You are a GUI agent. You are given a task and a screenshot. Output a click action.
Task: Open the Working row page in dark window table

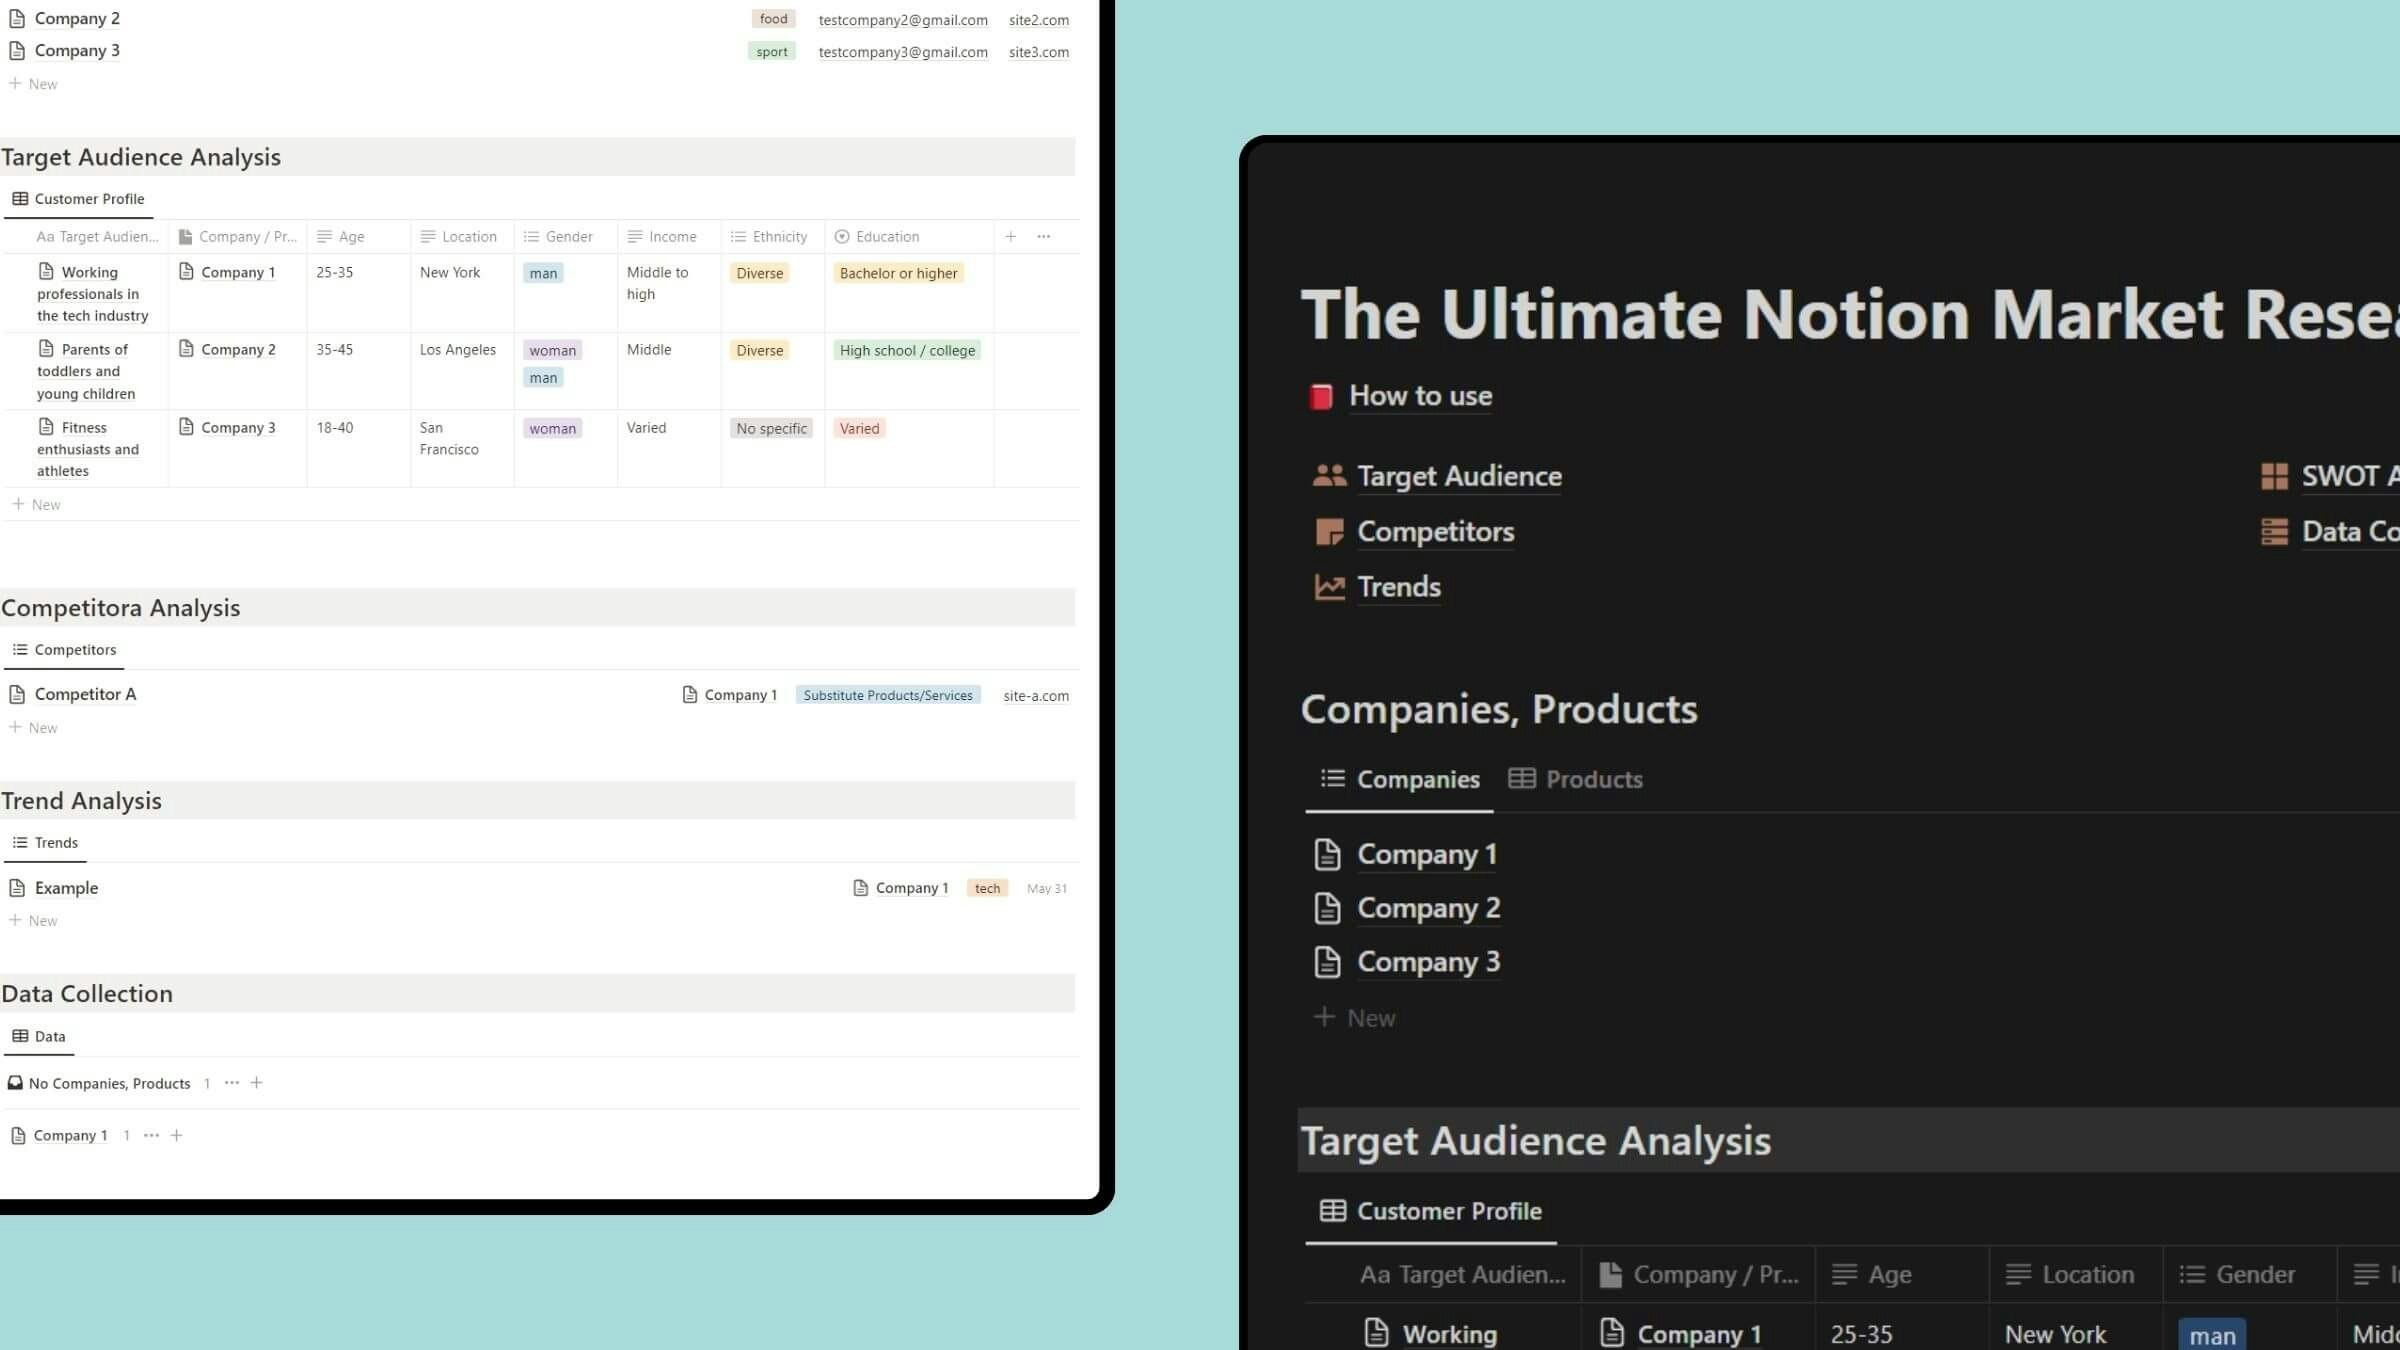(x=1449, y=1334)
